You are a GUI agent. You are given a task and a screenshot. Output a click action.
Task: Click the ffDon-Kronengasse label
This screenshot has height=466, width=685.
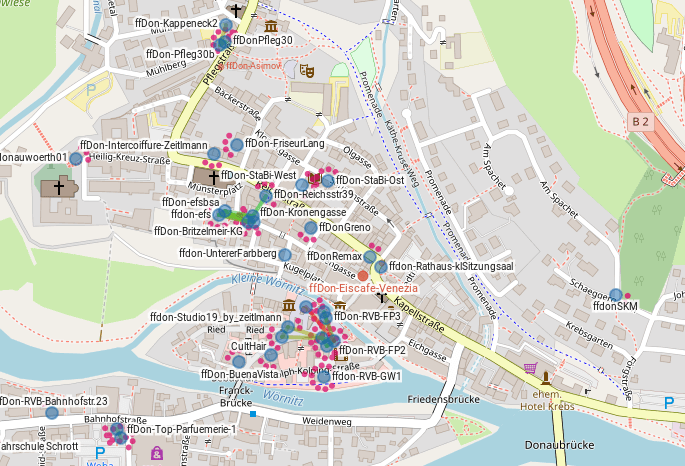pos(303,212)
